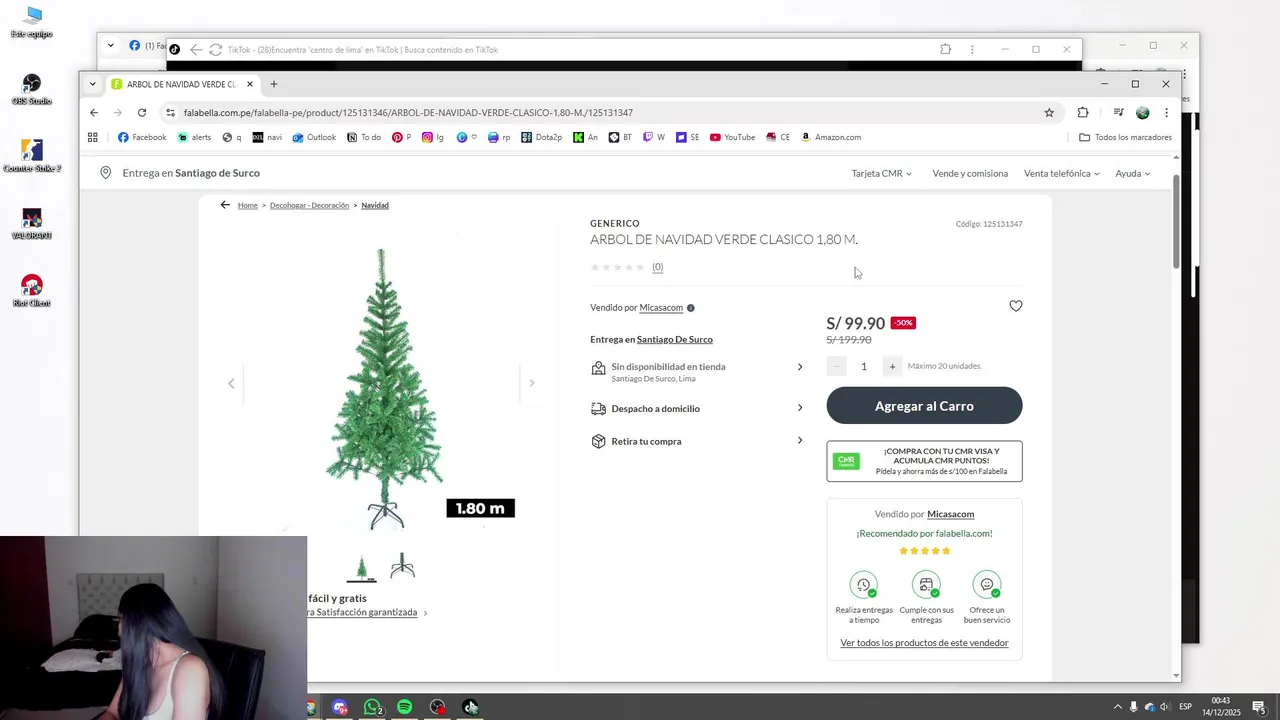The height and width of the screenshot is (720, 1280).
Task: Open Todos los marcadores folder
Action: [x=1125, y=137]
